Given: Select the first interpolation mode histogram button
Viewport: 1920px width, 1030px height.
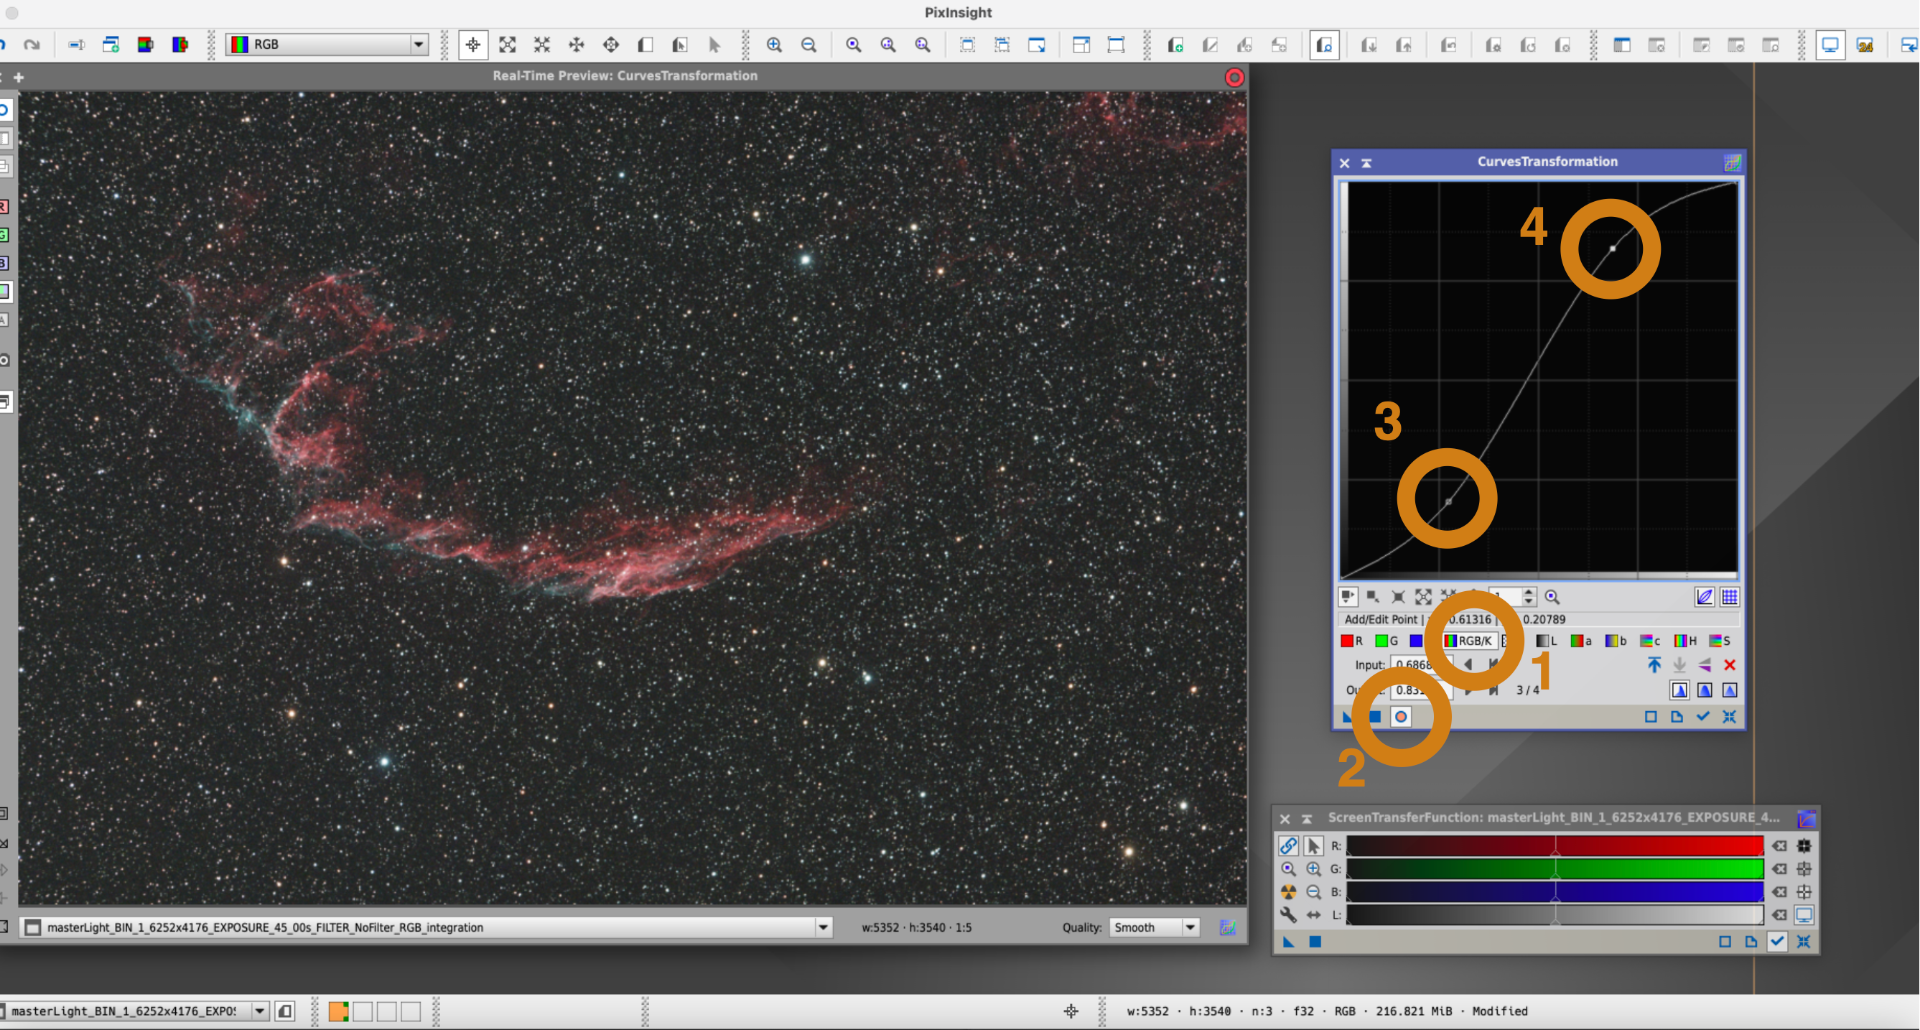Looking at the screenshot, I should [1679, 690].
